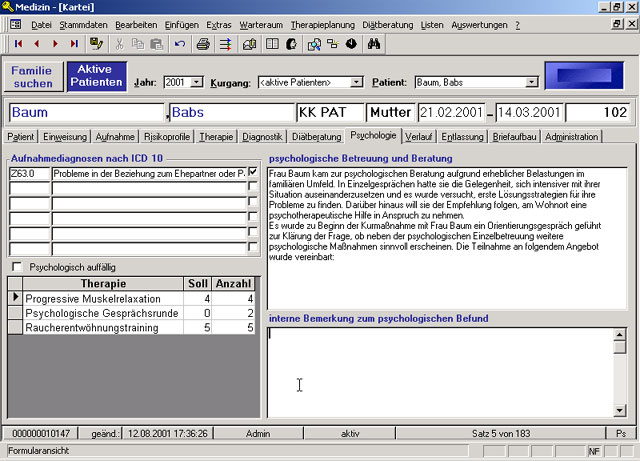Select the Progressive Muskelrelaxation row
The height and width of the screenshot is (461, 640).
coord(131,298)
